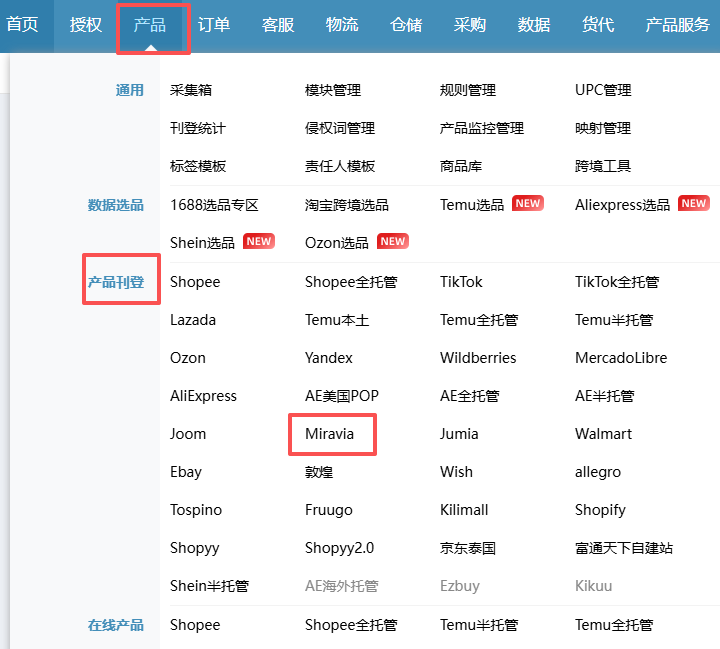720x649 pixels.
Task: Click the Shopify listing link
Action: pyautogui.click(x=600, y=510)
